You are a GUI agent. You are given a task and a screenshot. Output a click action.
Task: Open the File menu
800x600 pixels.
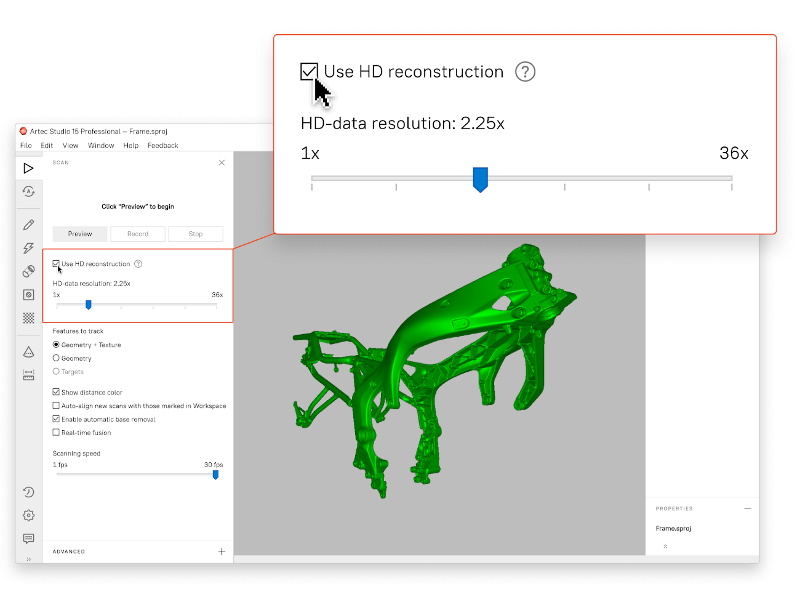[x=26, y=146]
